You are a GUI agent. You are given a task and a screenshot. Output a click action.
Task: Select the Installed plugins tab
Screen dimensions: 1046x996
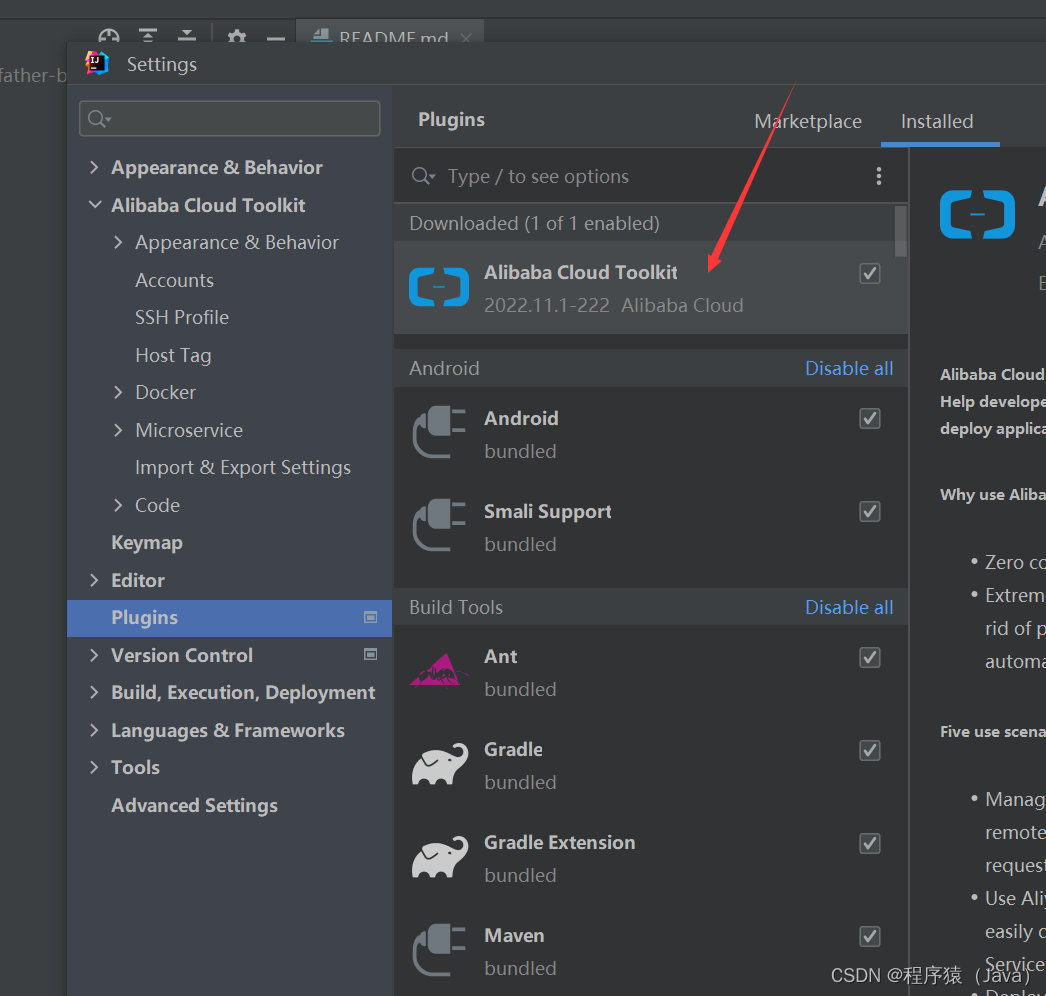pyautogui.click(x=937, y=121)
